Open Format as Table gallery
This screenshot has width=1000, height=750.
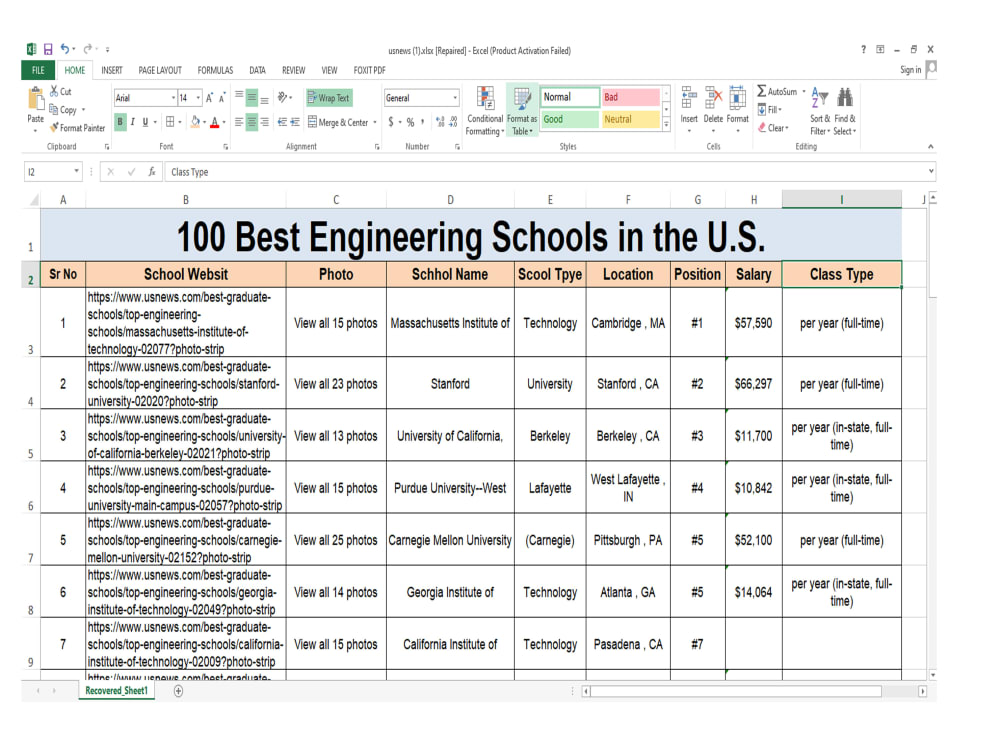[x=522, y=111]
